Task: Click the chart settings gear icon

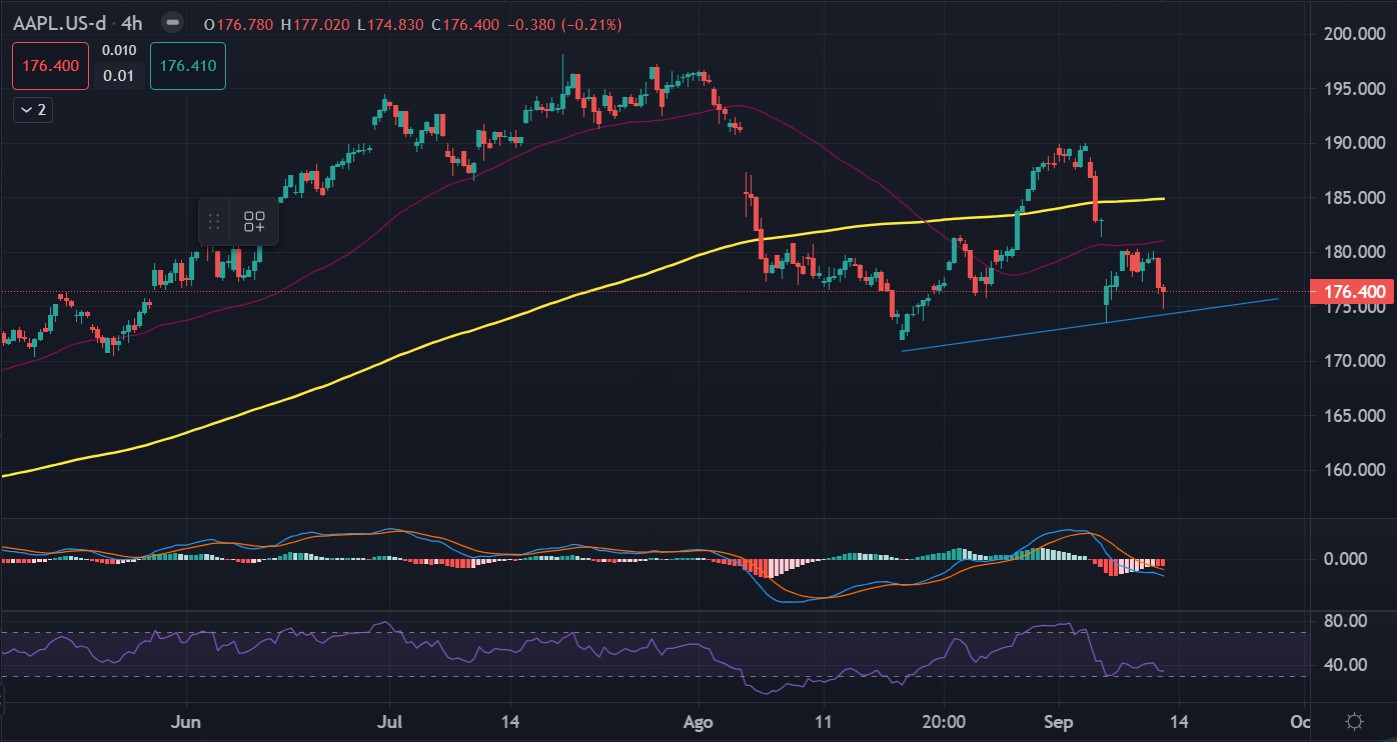Action: (x=1355, y=721)
